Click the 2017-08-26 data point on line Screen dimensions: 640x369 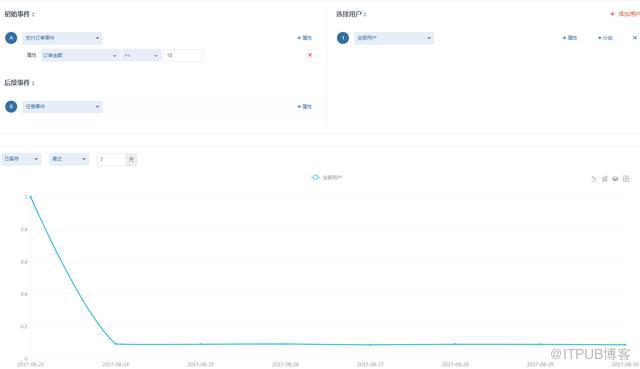coord(285,344)
